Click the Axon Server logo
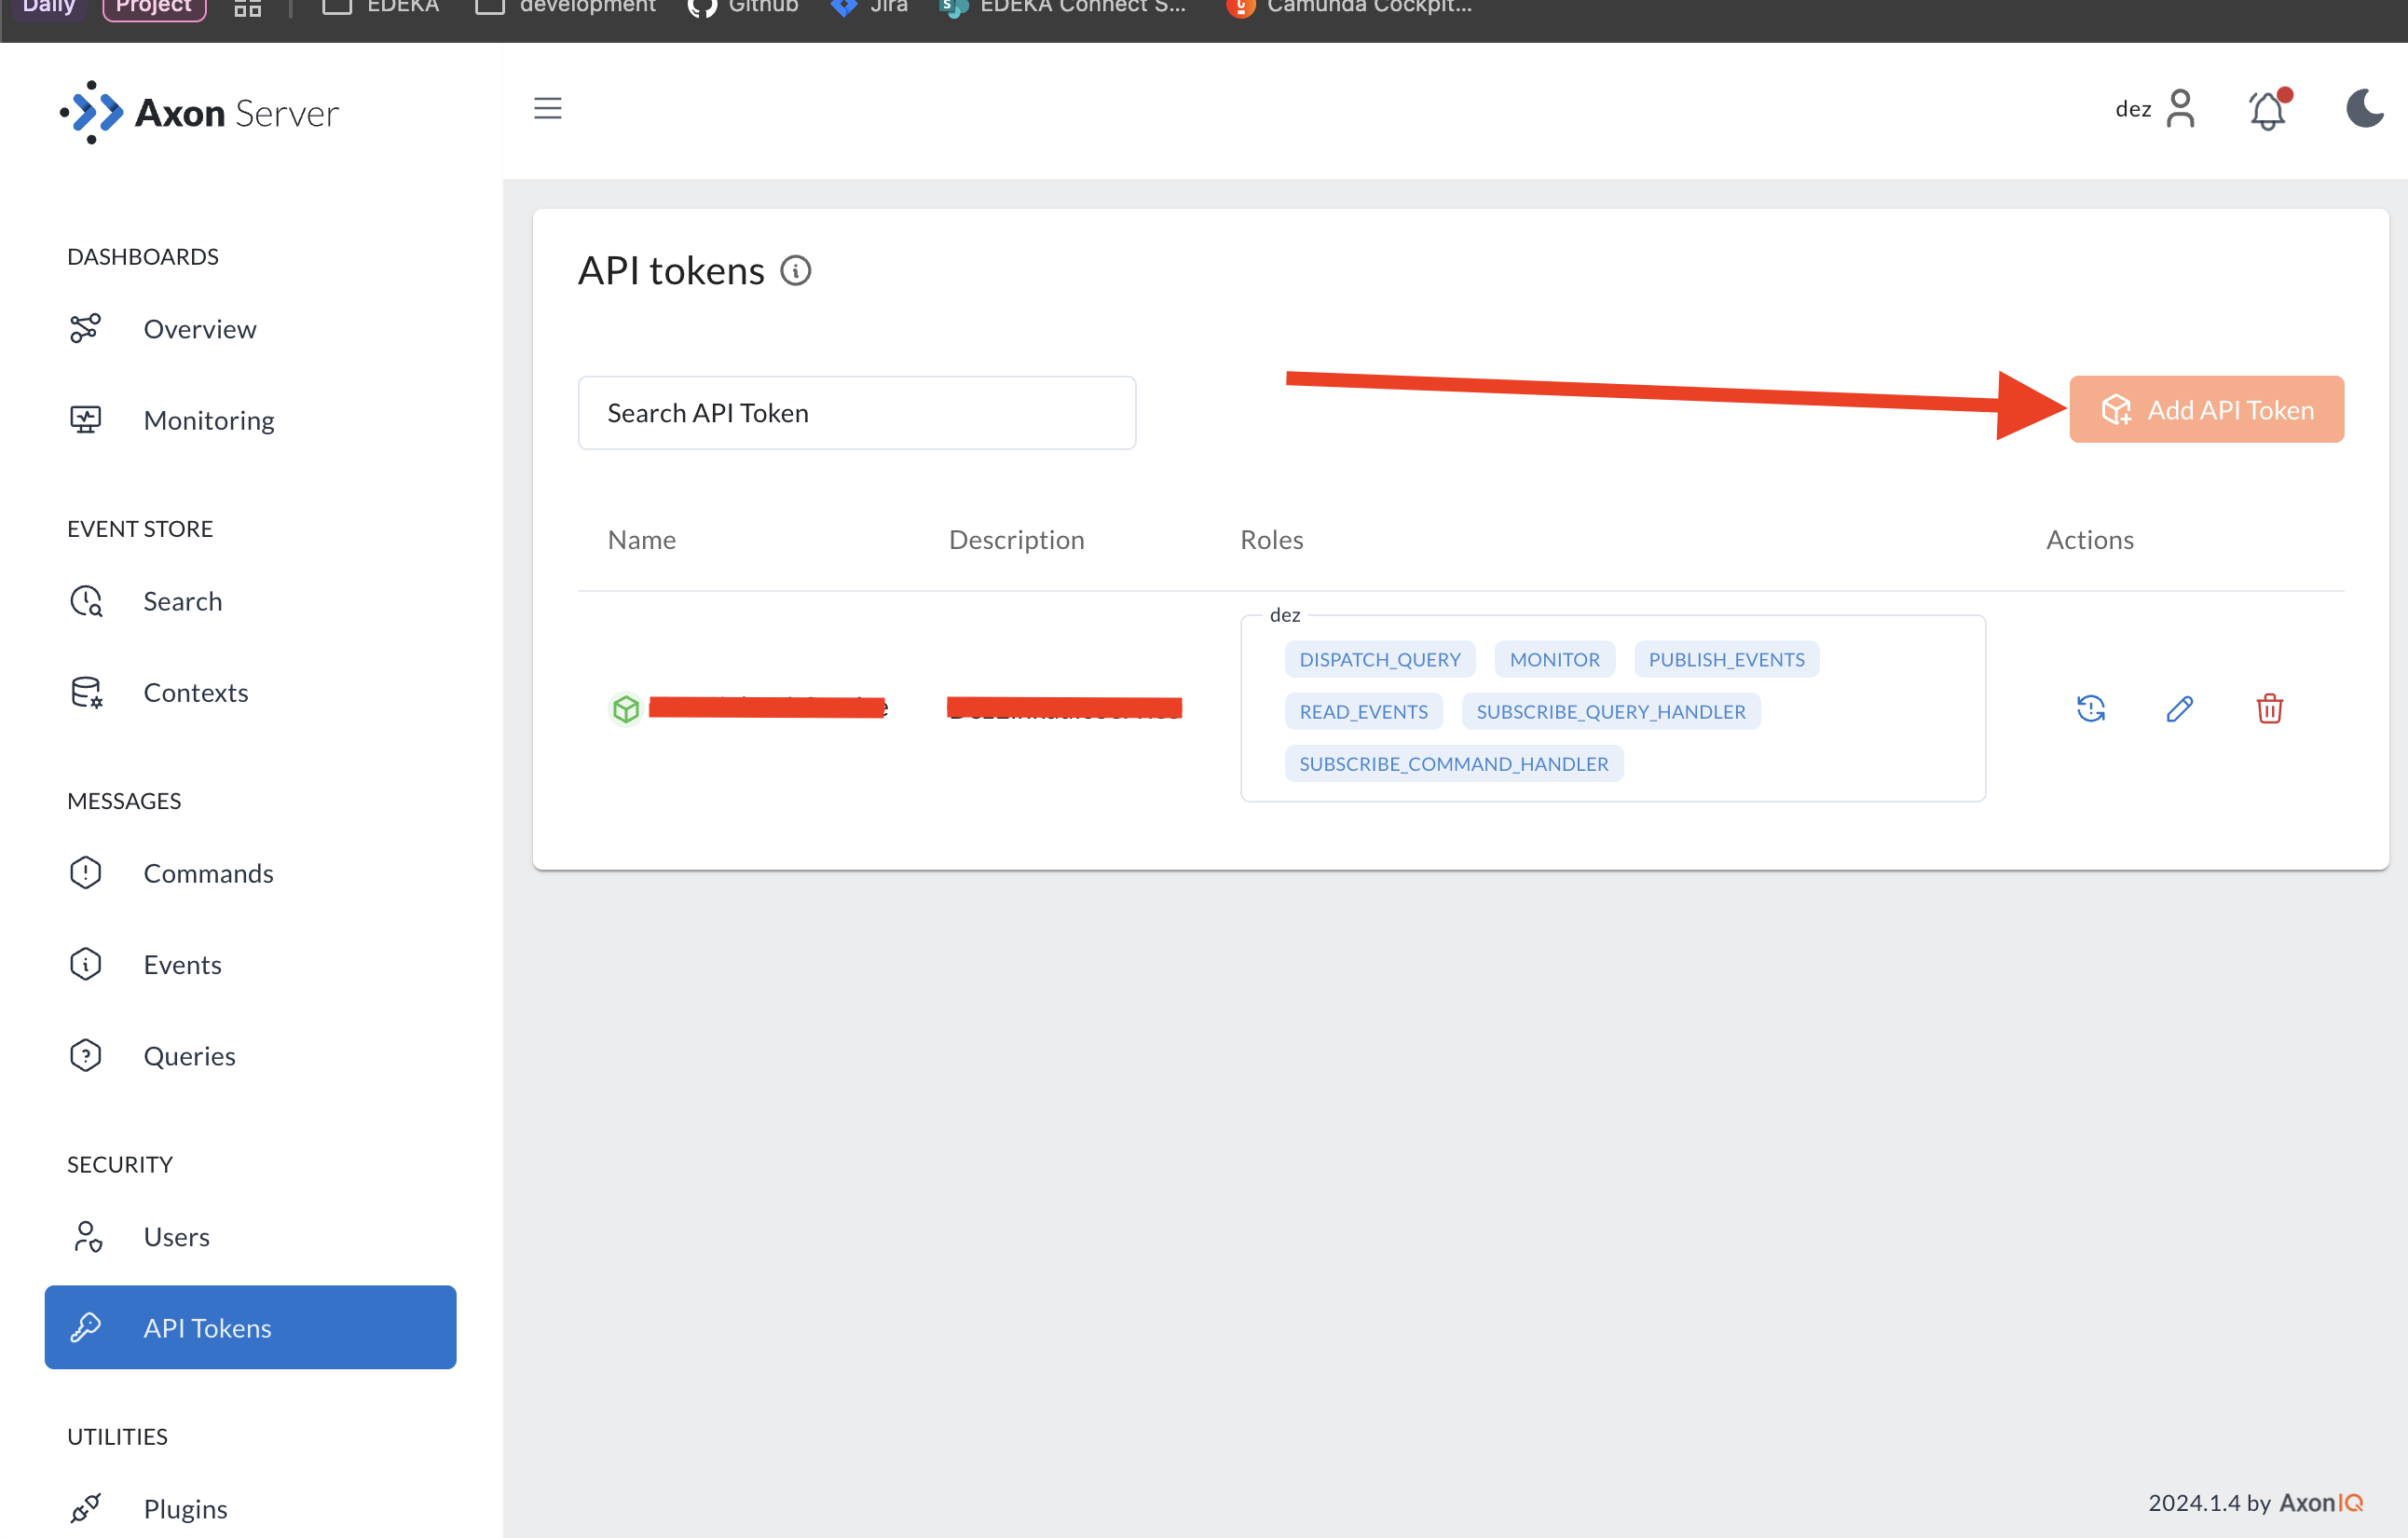2408x1538 pixels. [x=200, y=113]
